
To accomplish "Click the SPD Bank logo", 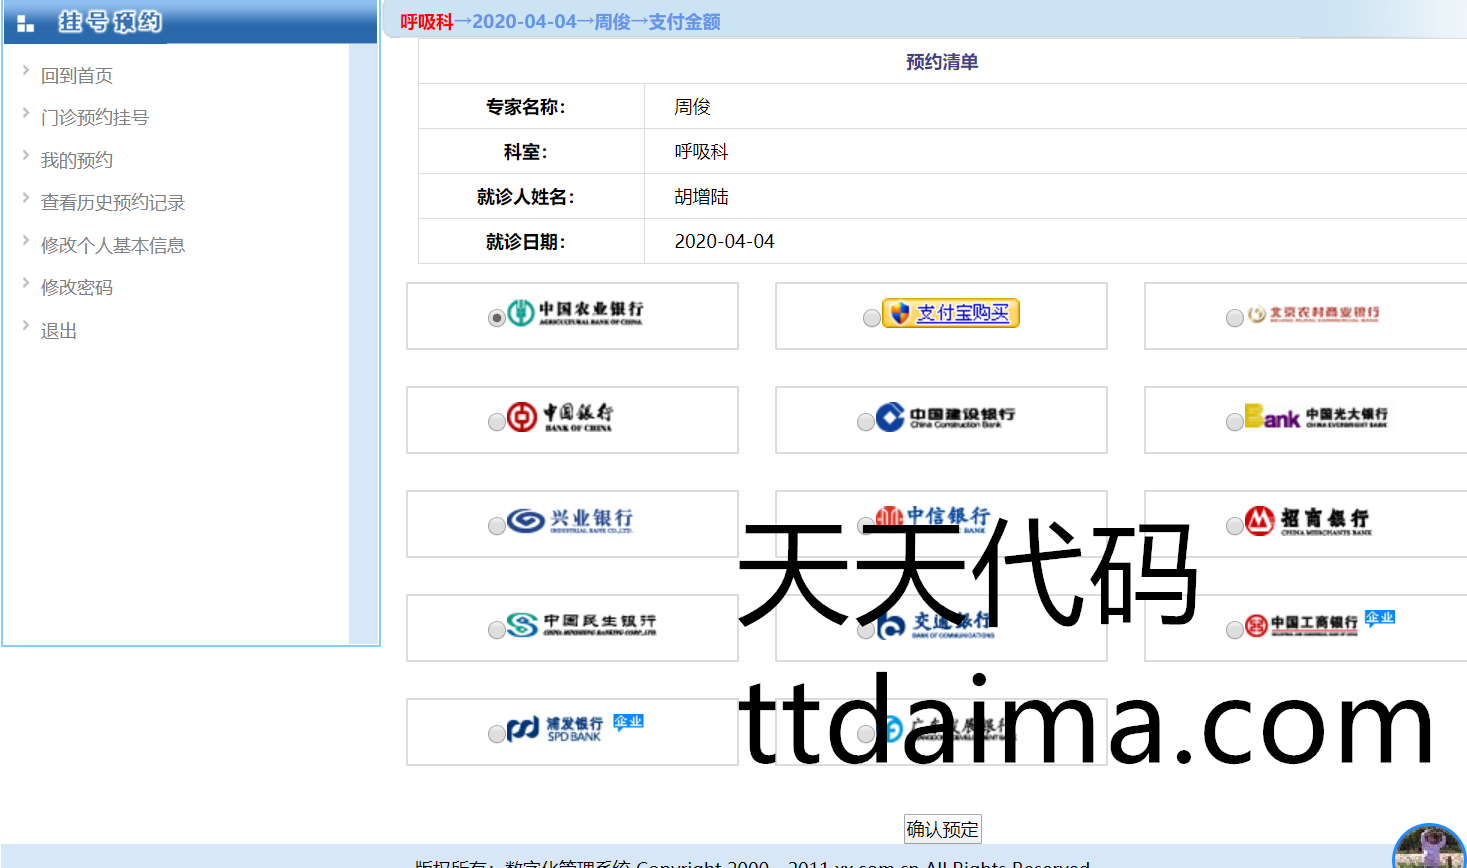I will 575,729.
